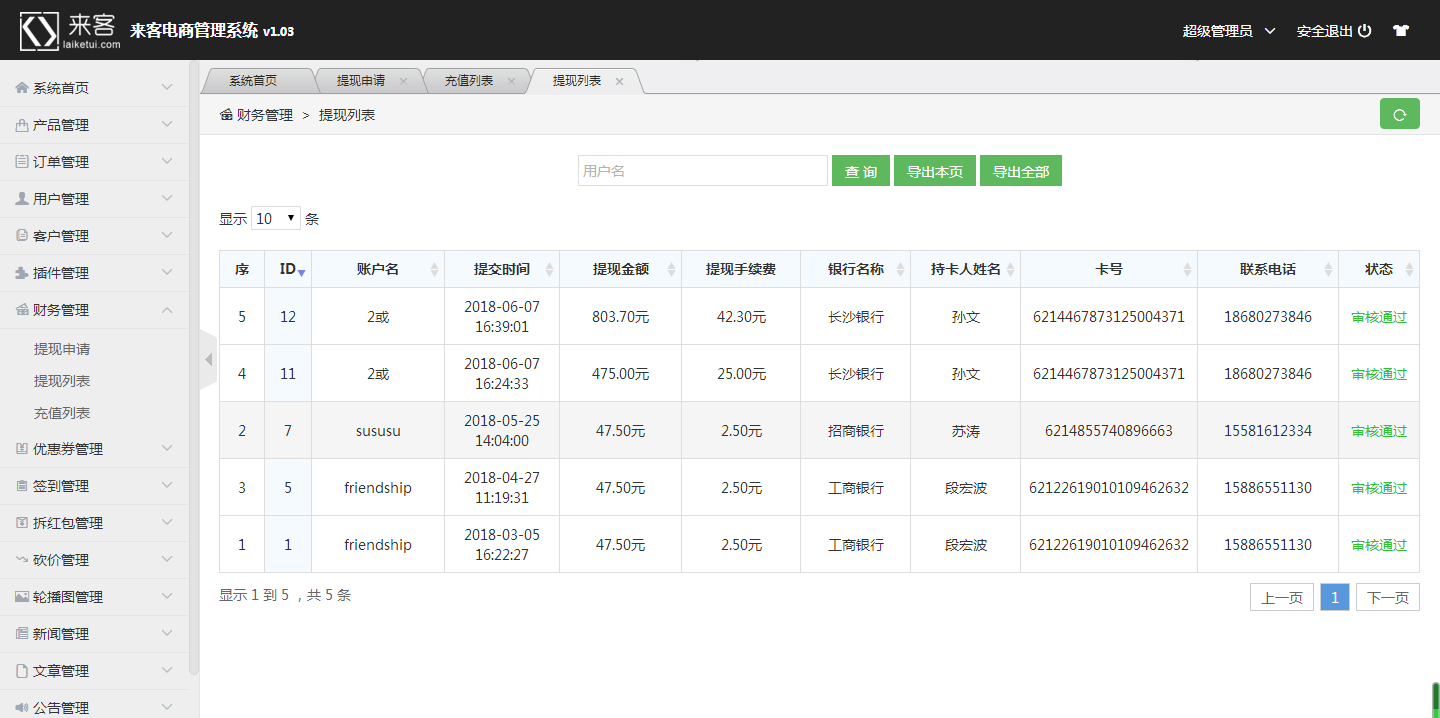
Task: Click the 插件管理 puzzle icon
Action: (x=22, y=273)
